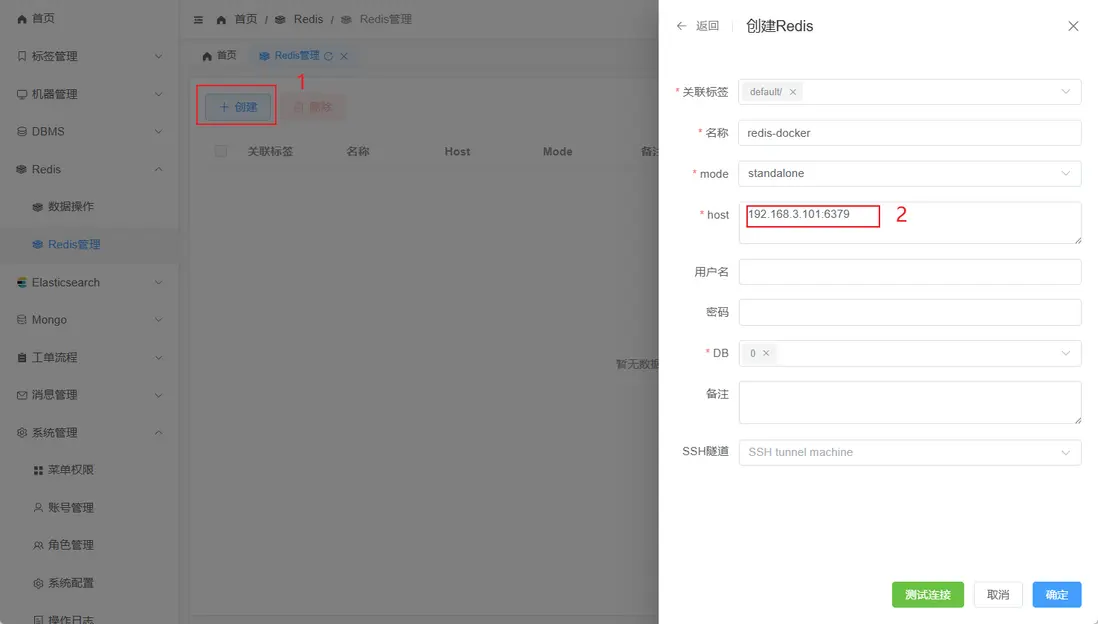Remove DB 0 selection with its X
Image resolution: width=1098 pixels, height=624 pixels.
point(766,353)
